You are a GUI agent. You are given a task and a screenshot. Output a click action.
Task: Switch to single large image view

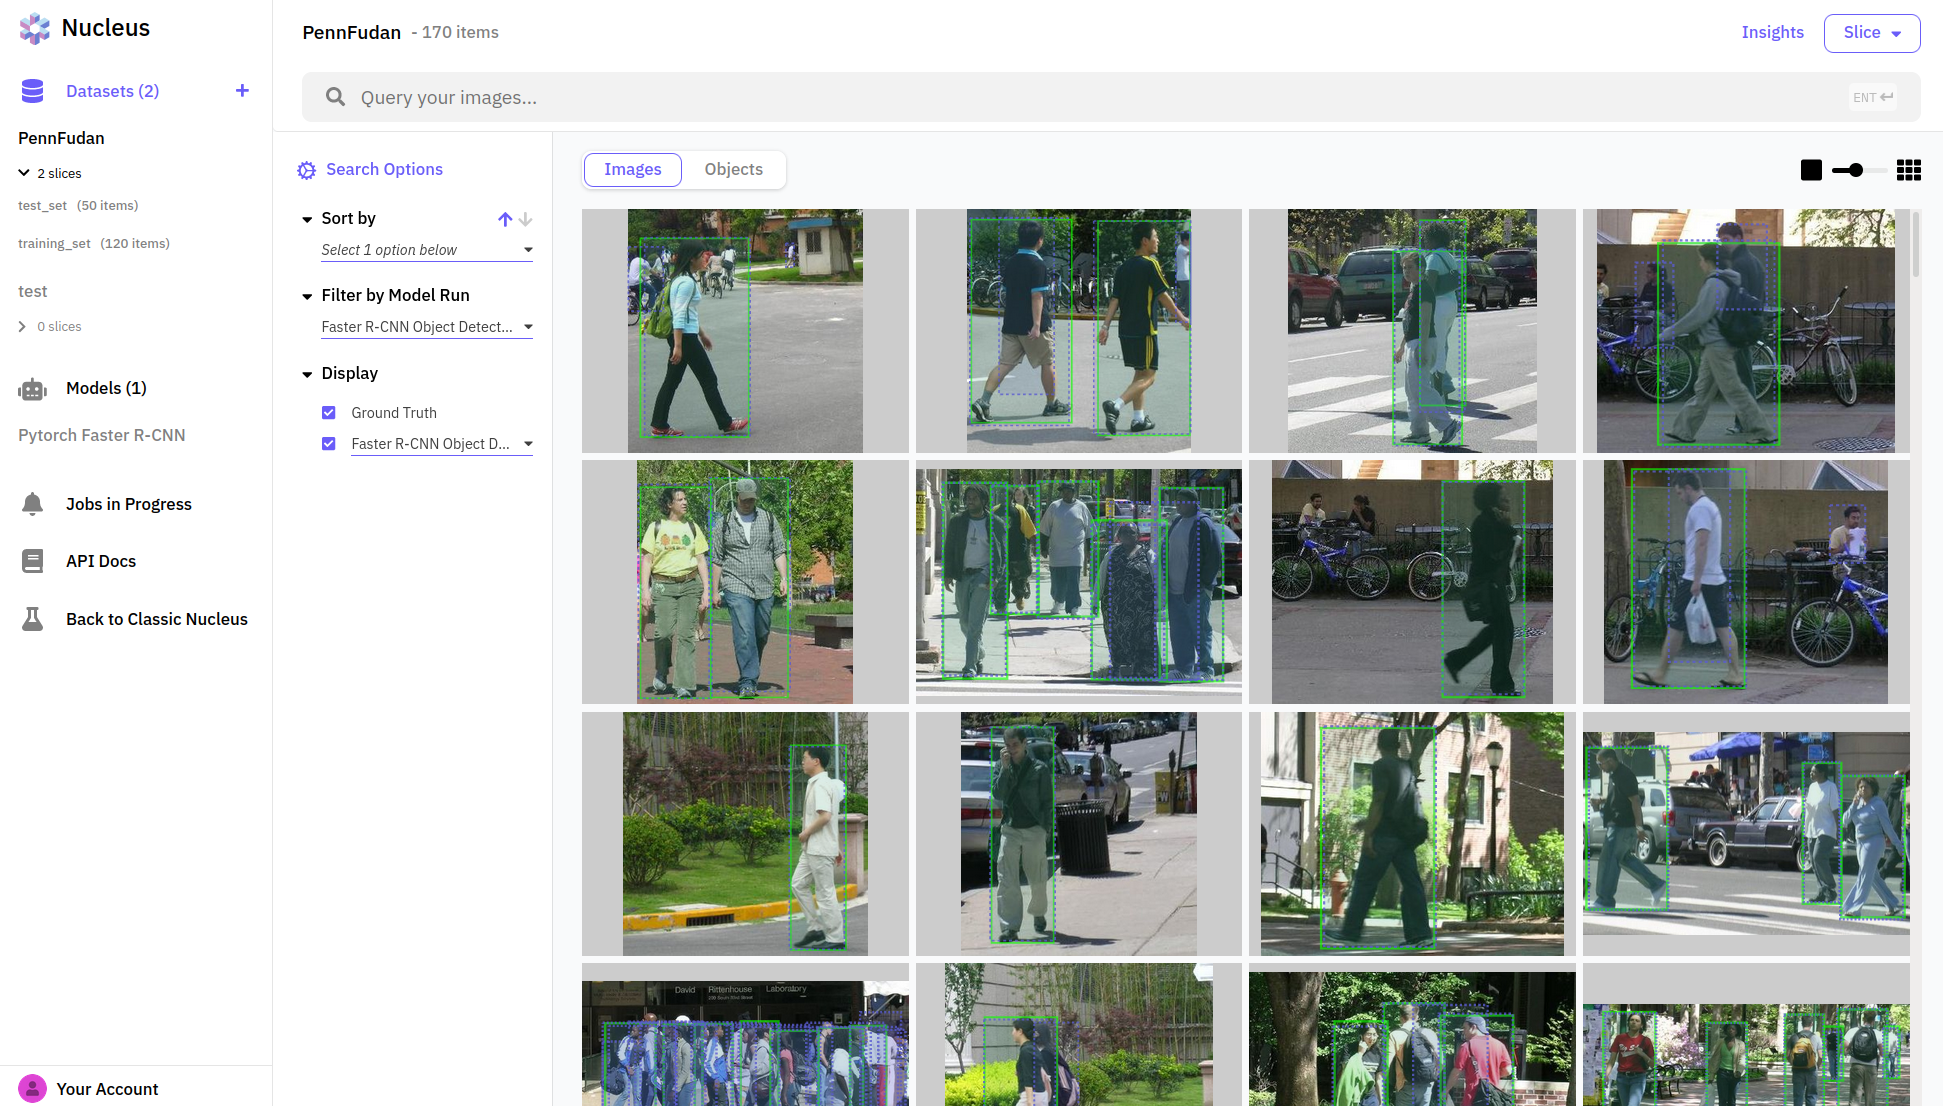click(1811, 170)
